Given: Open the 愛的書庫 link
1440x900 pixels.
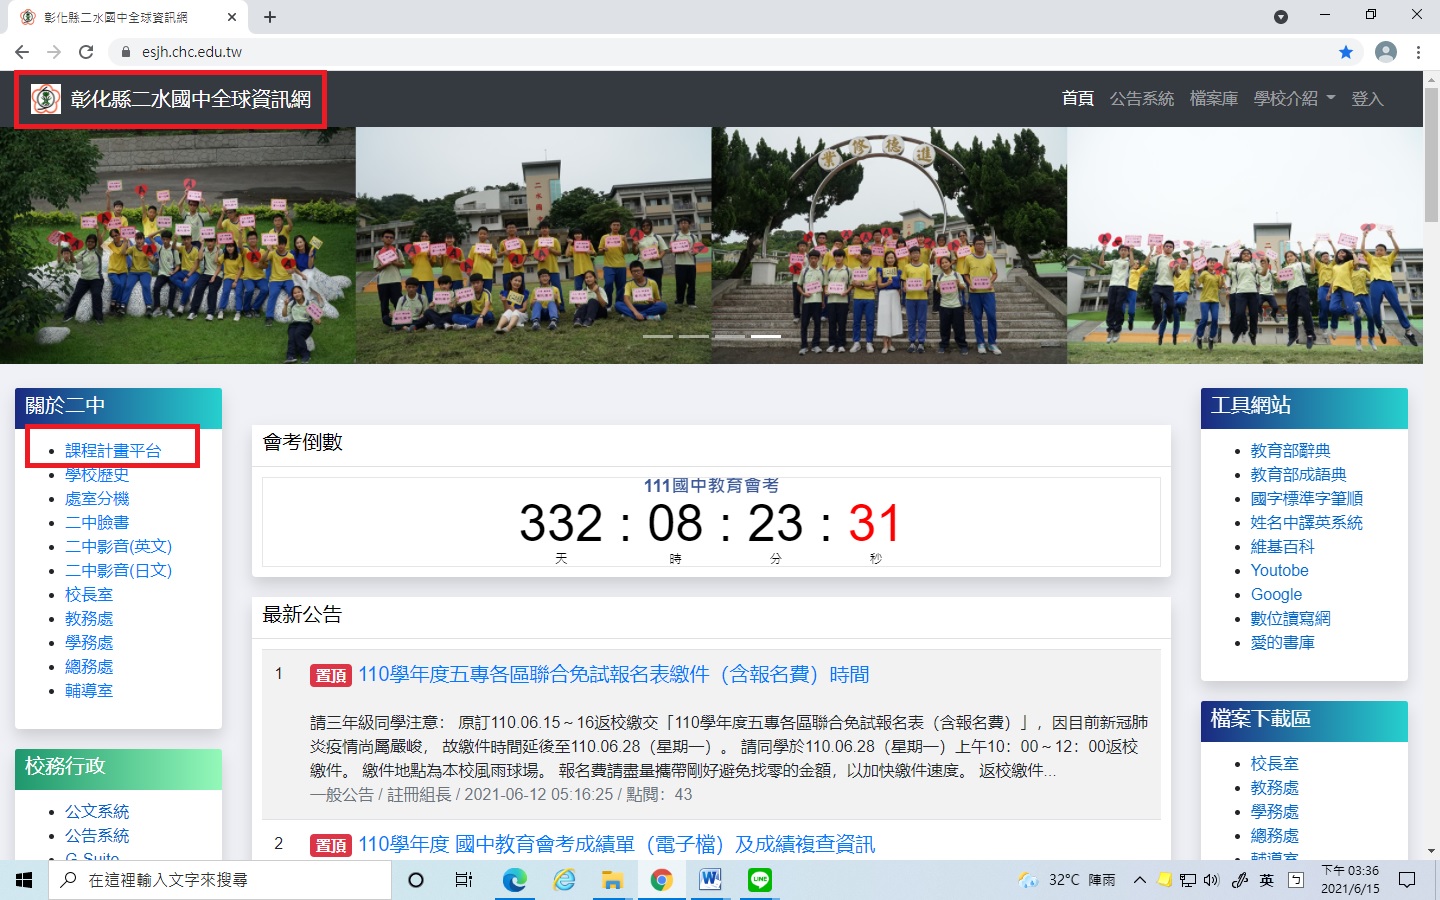Looking at the screenshot, I should pyautogui.click(x=1282, y=643).
